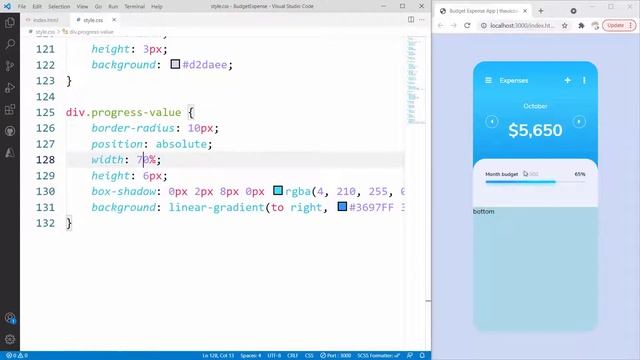The image size is (640, 360).
Task: Open the Go menu
Action: point(98,6)
